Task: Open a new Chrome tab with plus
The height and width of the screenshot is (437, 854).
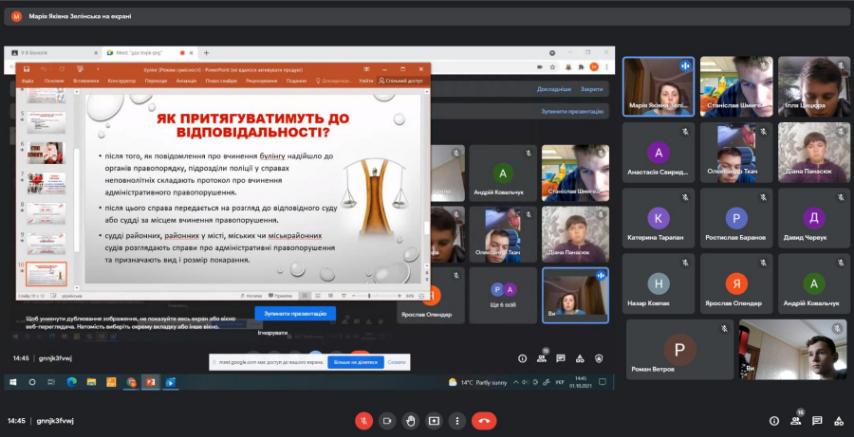Action: [x=206, y=53]
